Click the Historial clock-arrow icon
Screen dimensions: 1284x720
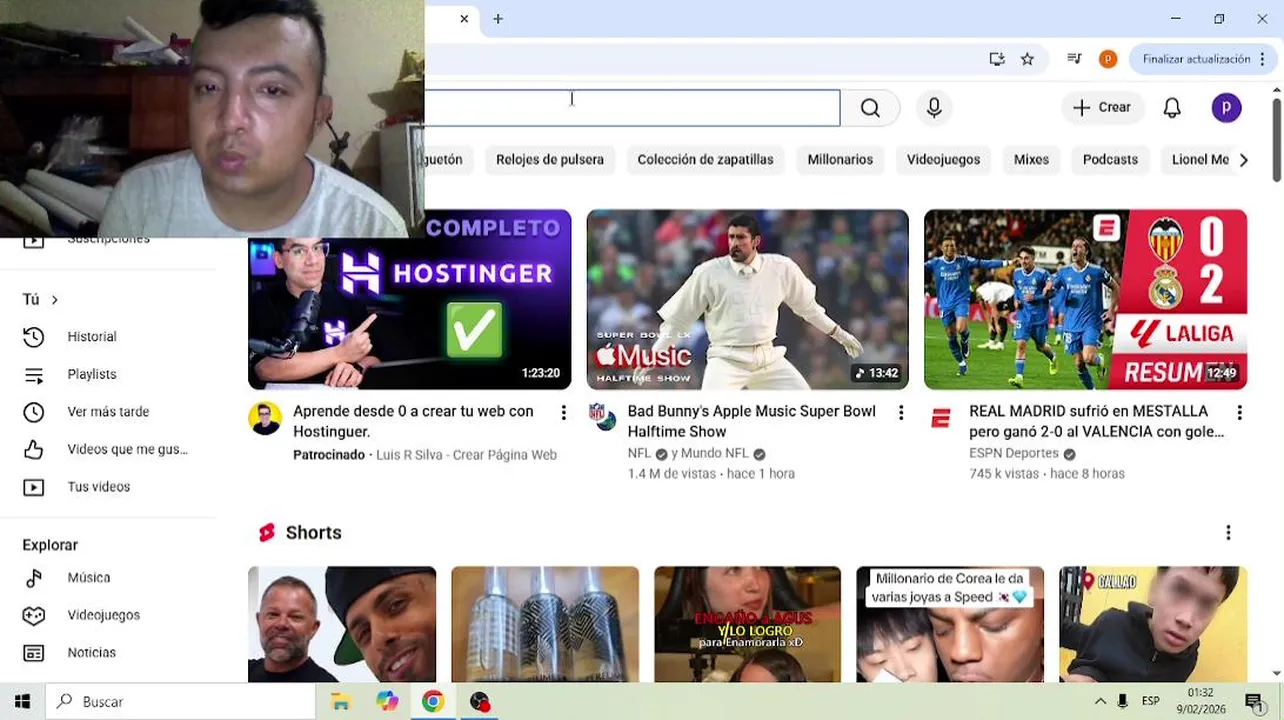coord(34,337)
